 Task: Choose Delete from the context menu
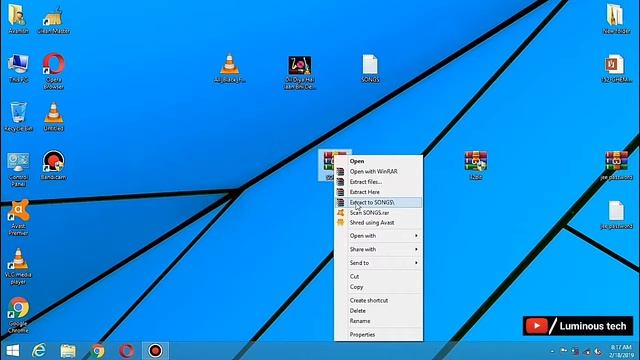coord(378,311)
